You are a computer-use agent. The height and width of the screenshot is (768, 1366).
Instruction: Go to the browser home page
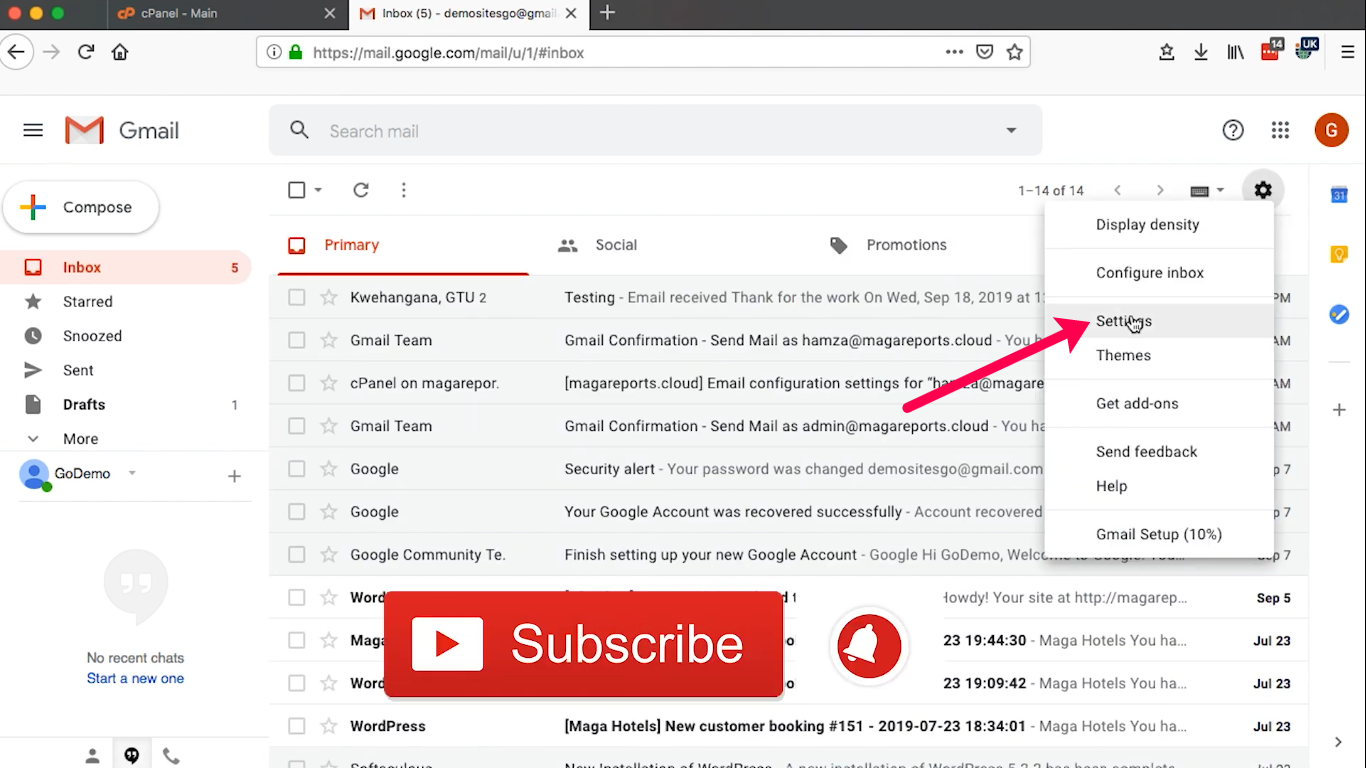(120, 52)
